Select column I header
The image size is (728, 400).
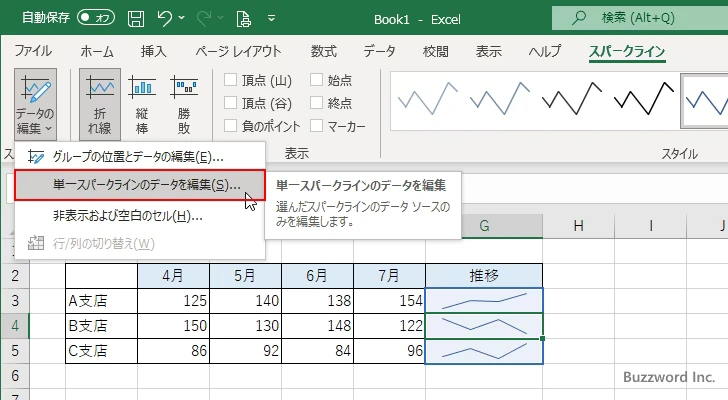[x=650, y=226]
